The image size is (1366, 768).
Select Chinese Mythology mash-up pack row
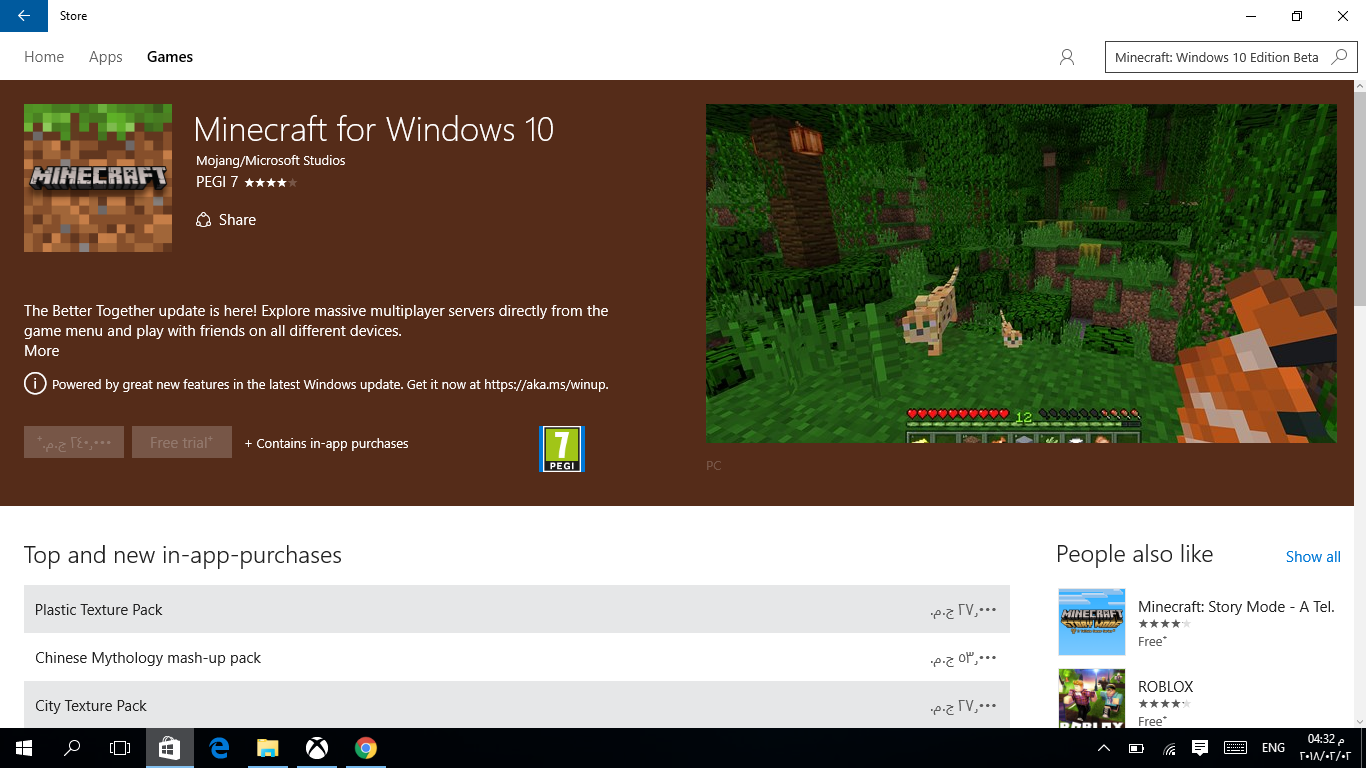pos(517,657)
